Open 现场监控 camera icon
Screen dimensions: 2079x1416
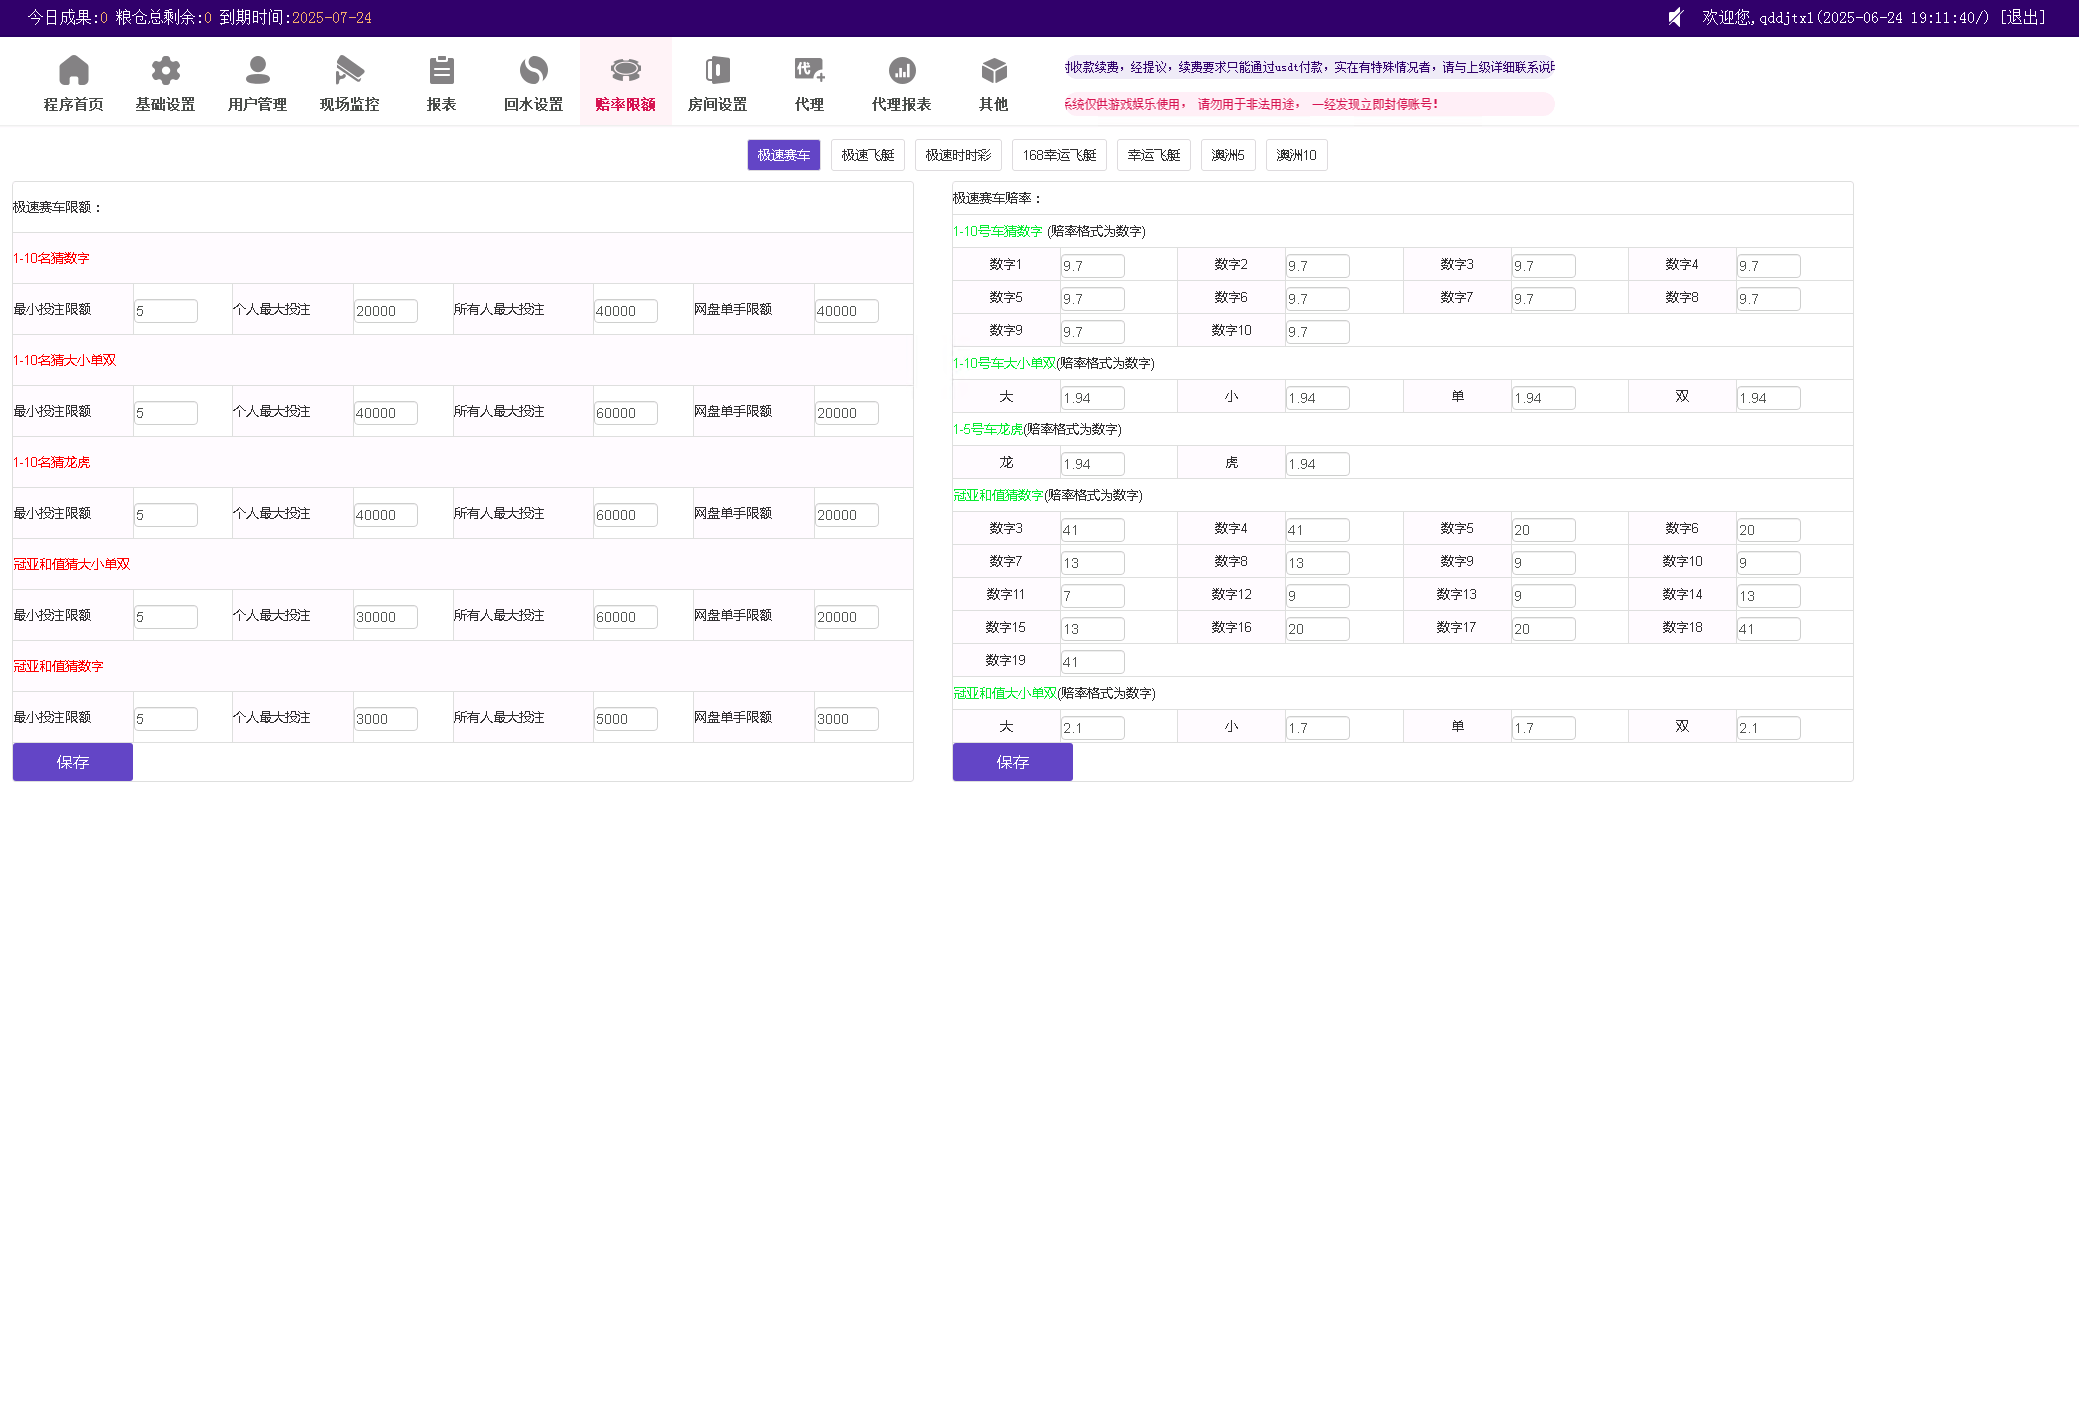349,71
